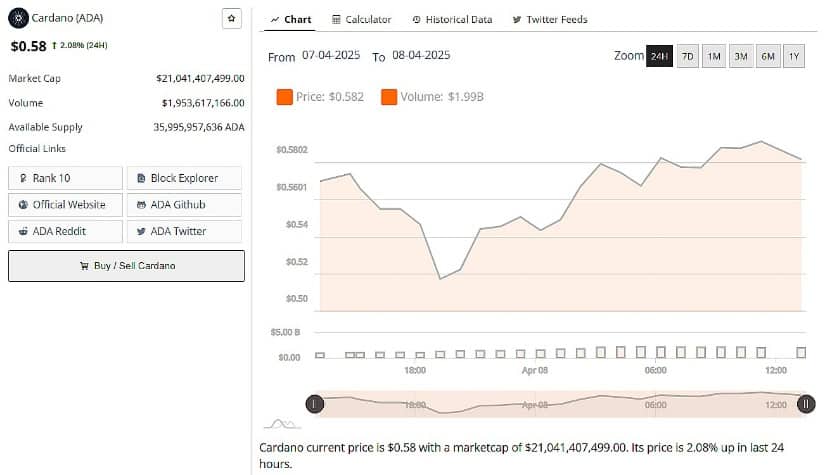Add Cardano to favorites with the star icon
The image size is (825, 475).
(232, 18)
